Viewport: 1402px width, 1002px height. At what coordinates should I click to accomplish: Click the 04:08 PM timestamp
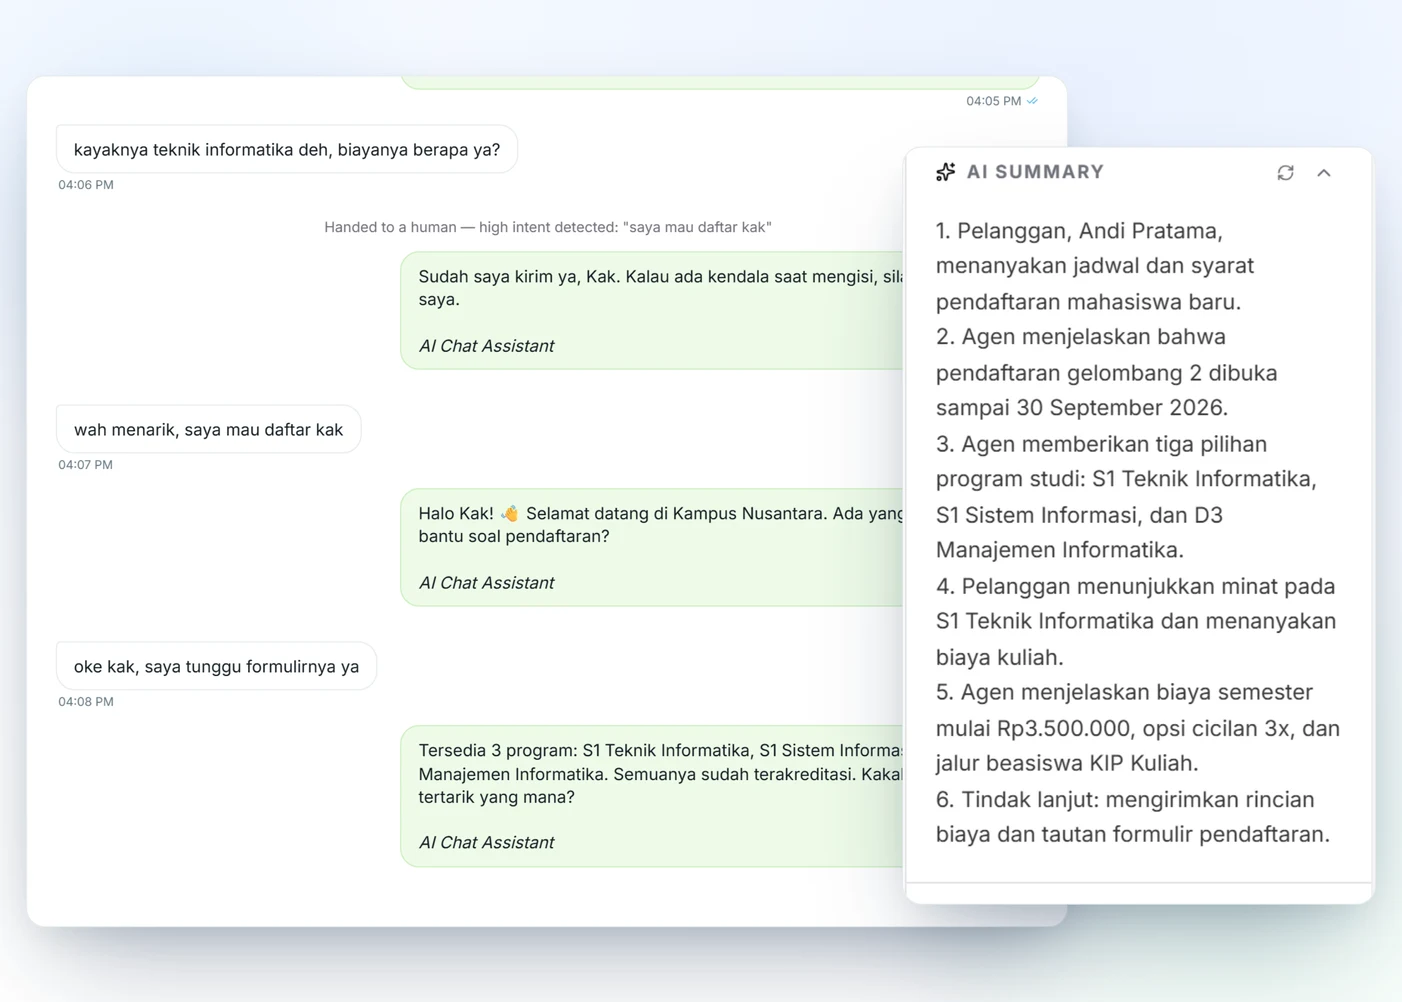click(86, 702)
